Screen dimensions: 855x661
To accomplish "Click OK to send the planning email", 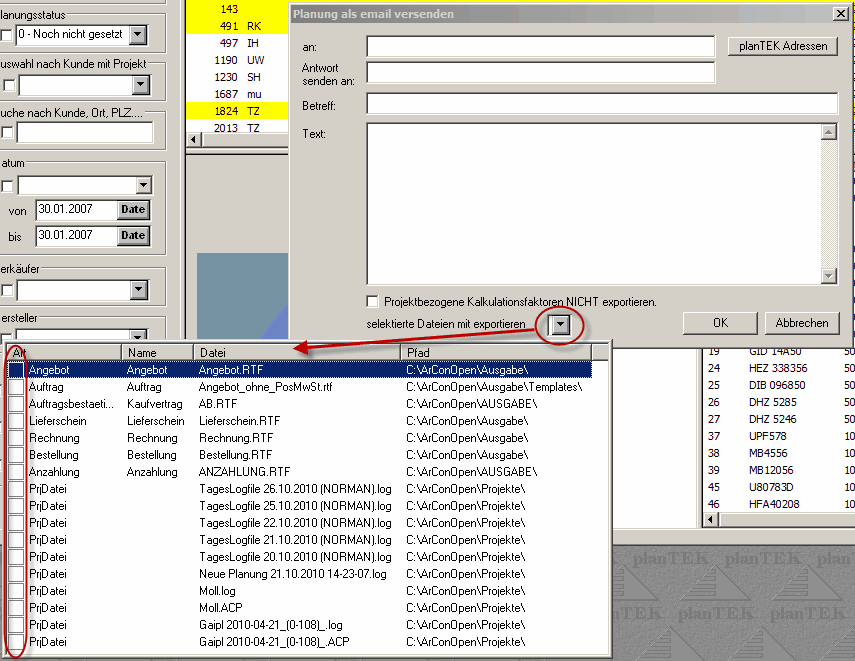I will pyautogui.click(x=720, y=323).
